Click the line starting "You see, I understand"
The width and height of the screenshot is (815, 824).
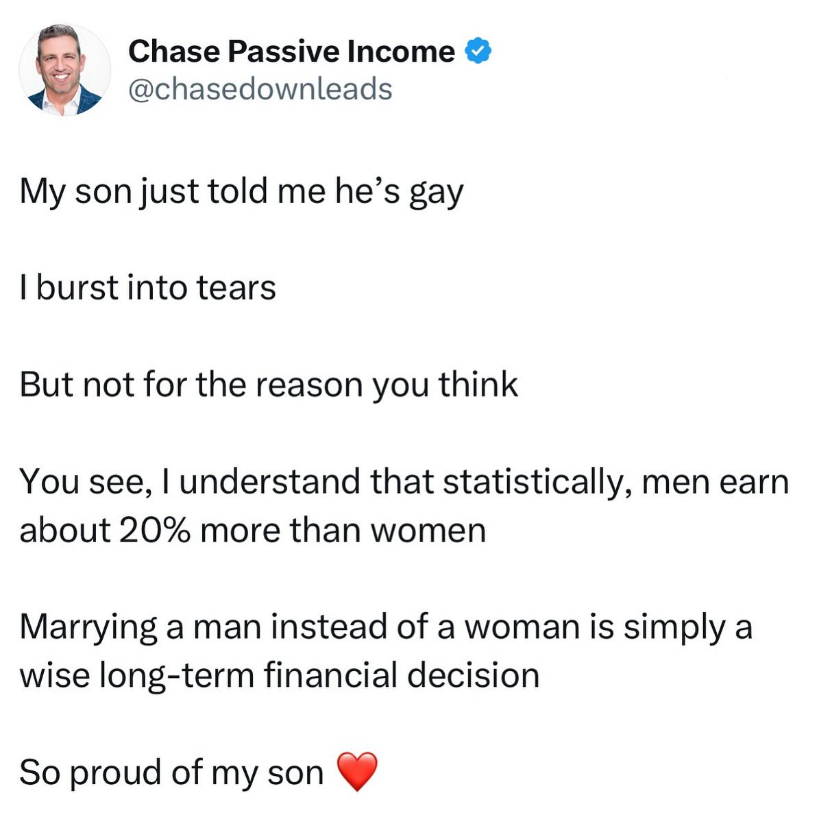click(x=404, y=482)
